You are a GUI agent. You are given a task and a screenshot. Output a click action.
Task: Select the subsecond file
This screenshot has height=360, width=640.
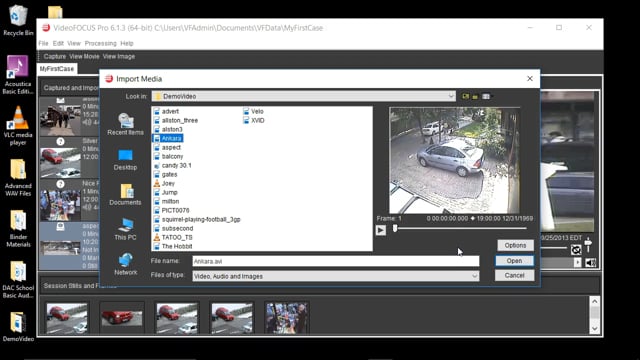tap(173, 228)
